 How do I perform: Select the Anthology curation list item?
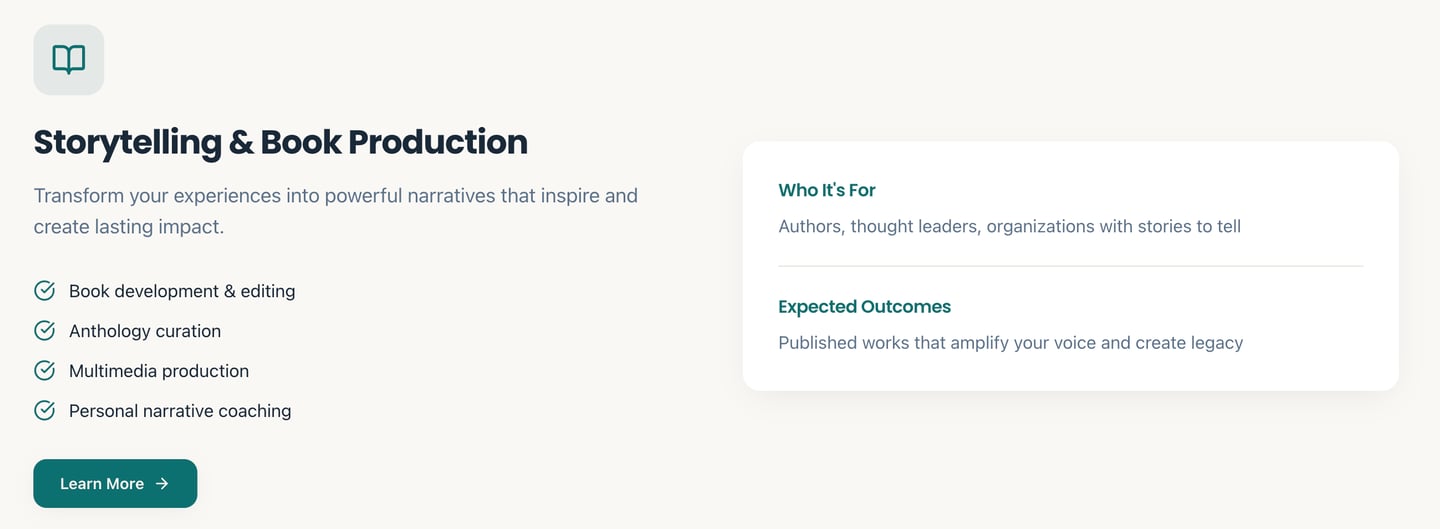click(145, 331)
